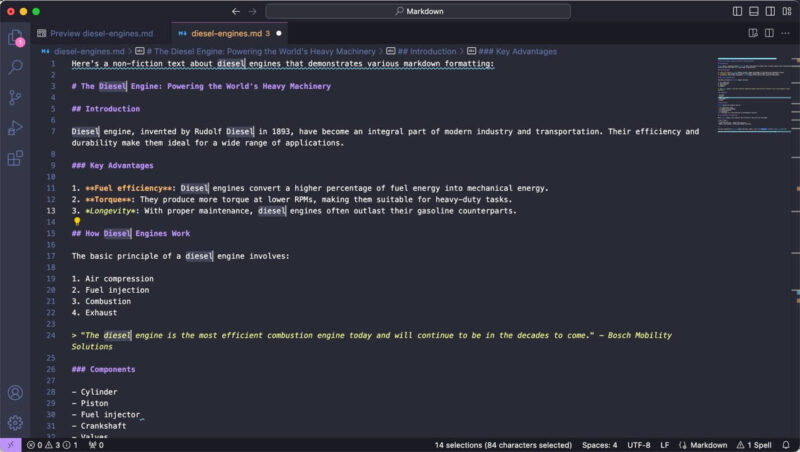Click the '**Fuel efficiency**' list item text
Screen dimensions: 800x452
[x=310, y=188]
